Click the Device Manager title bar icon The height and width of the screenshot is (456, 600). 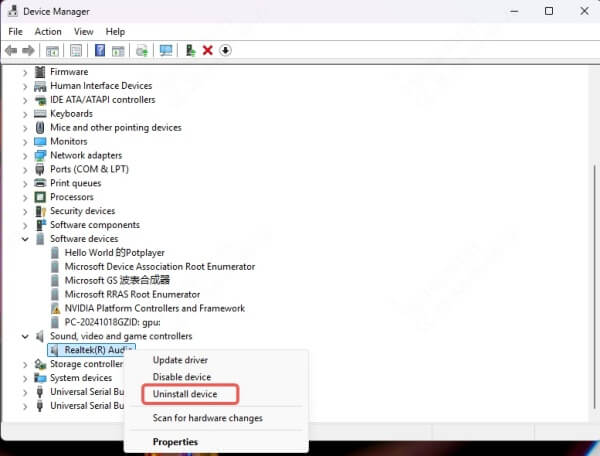click(x=13, y=11)
